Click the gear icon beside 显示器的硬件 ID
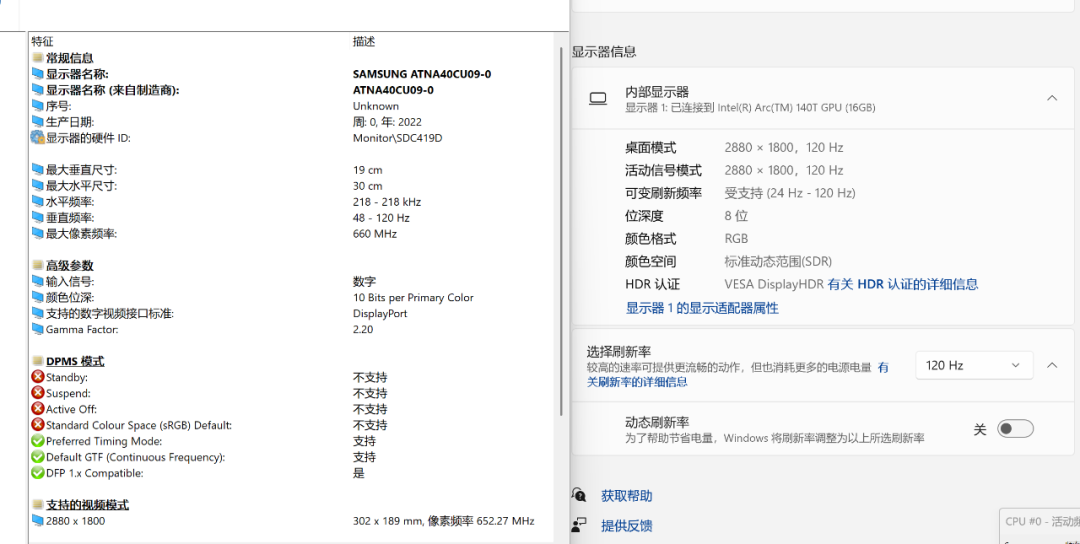 pos(37,138)
